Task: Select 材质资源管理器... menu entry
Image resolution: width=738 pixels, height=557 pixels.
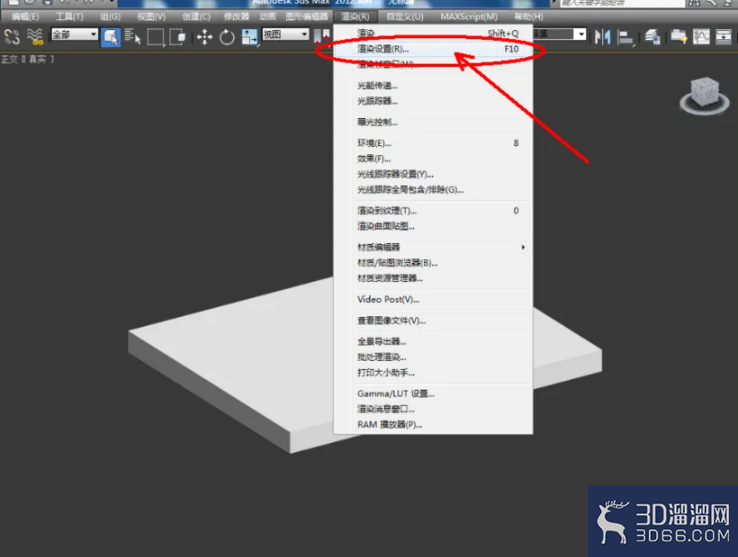Action: [x=433, y=278]
